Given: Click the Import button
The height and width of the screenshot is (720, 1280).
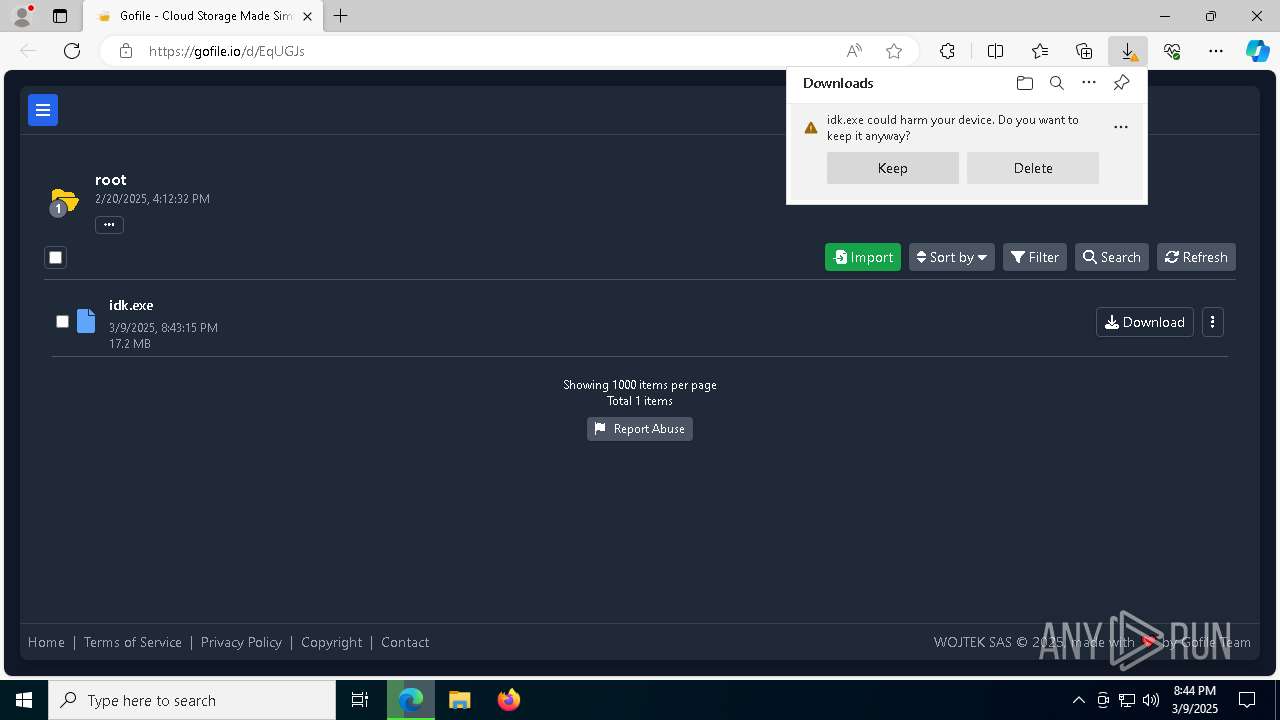Looking at the screenshot, I should click(x=863, y=257).
